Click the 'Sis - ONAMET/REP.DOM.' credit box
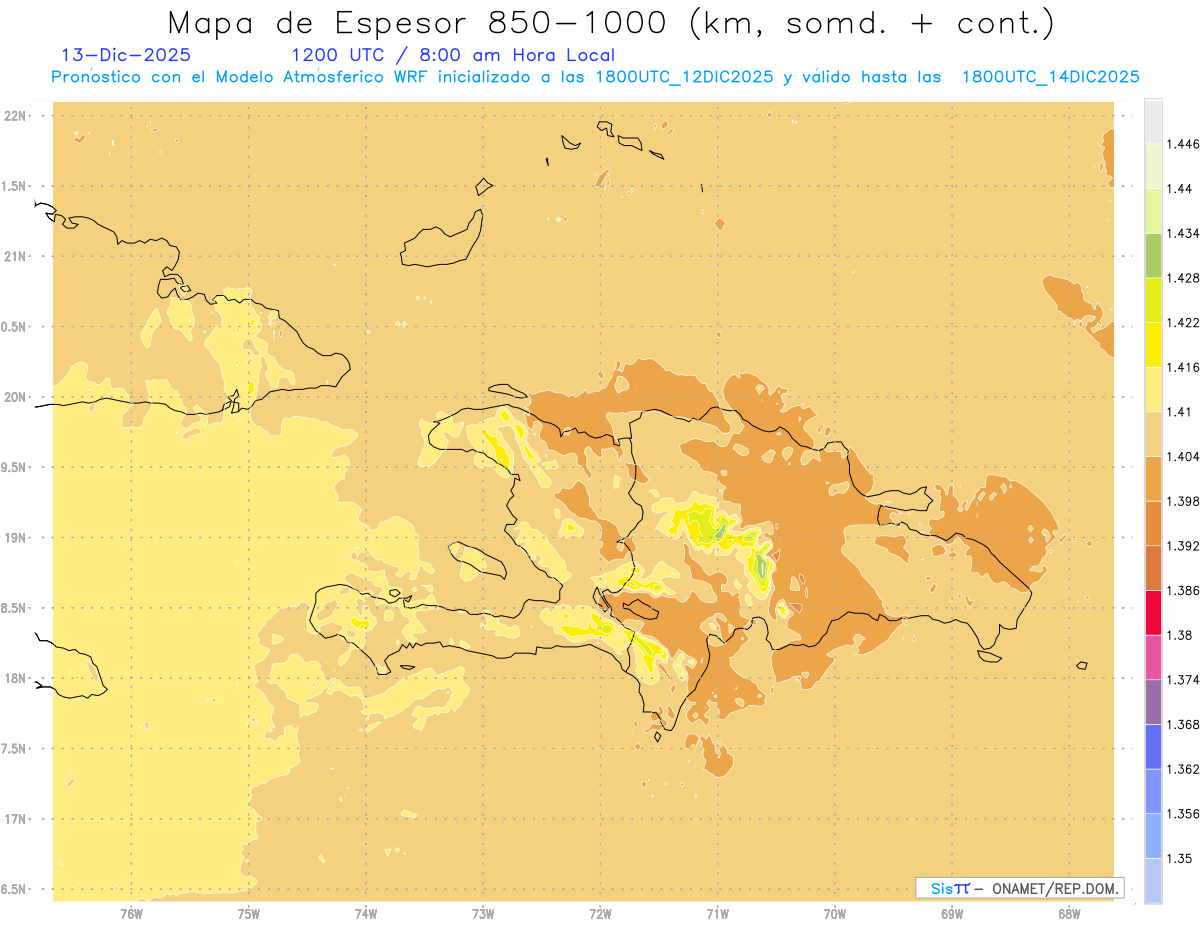Image resolution: width=1200 pixels, height=927 pixels. [x=1020, y=888]
